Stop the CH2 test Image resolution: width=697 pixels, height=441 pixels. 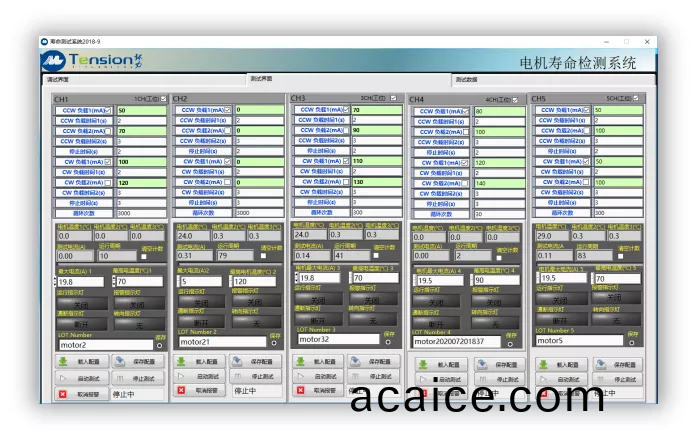pyautogui.click(x=256, y=376)
